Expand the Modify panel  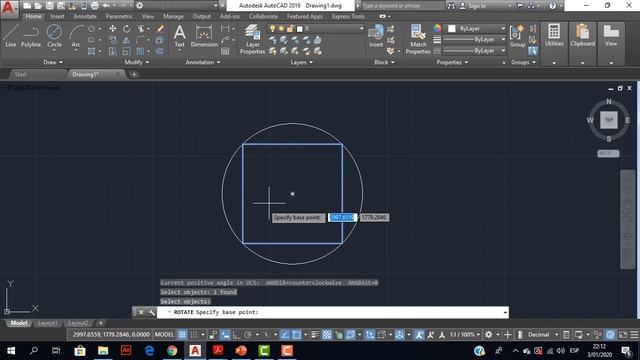point(137,62)
